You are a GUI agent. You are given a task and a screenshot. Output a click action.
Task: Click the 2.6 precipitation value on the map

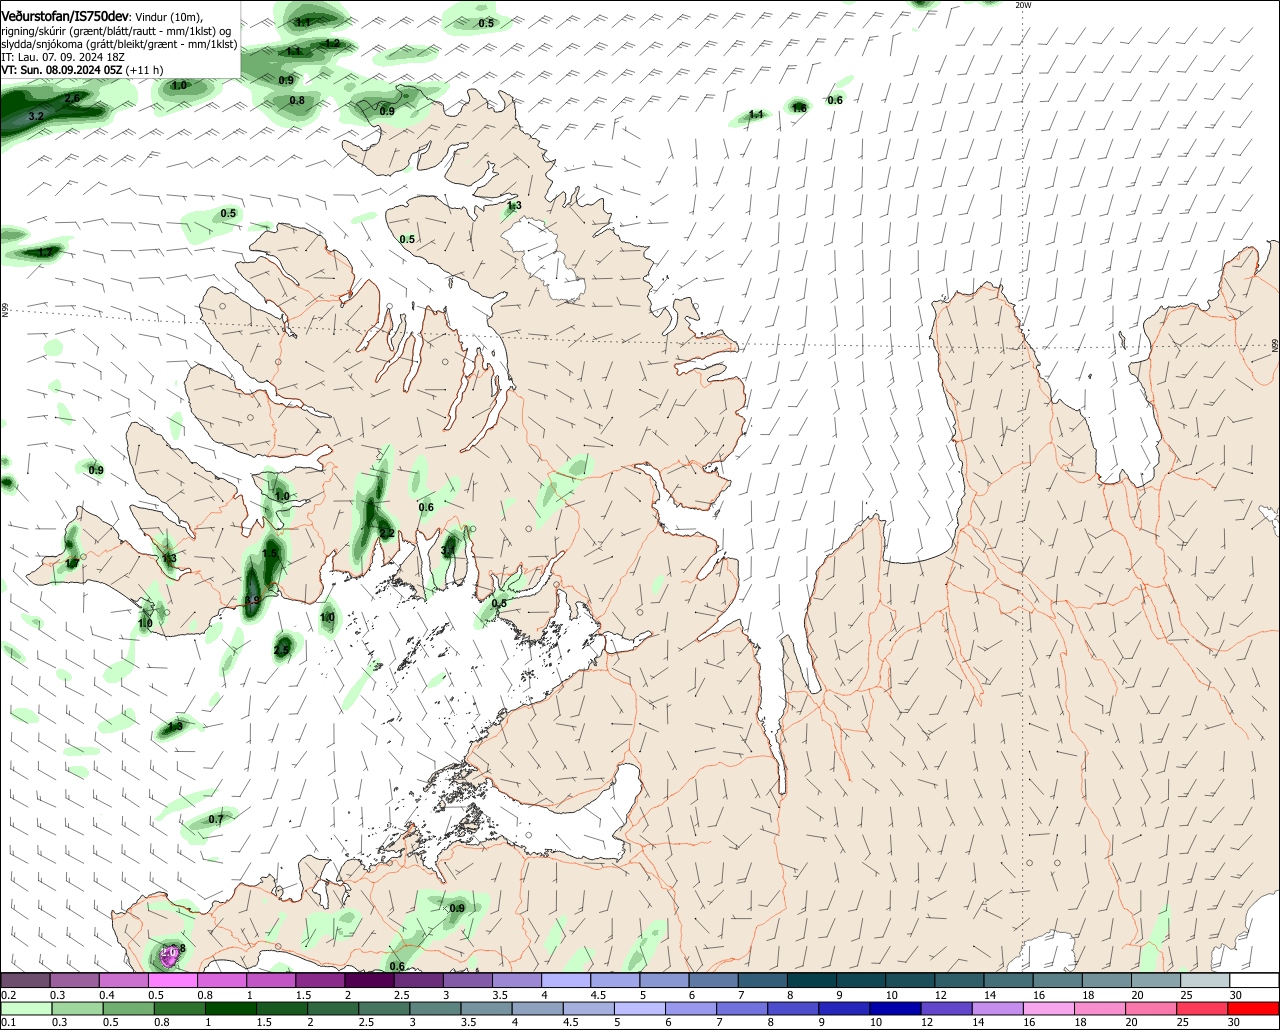coord(72,99)
